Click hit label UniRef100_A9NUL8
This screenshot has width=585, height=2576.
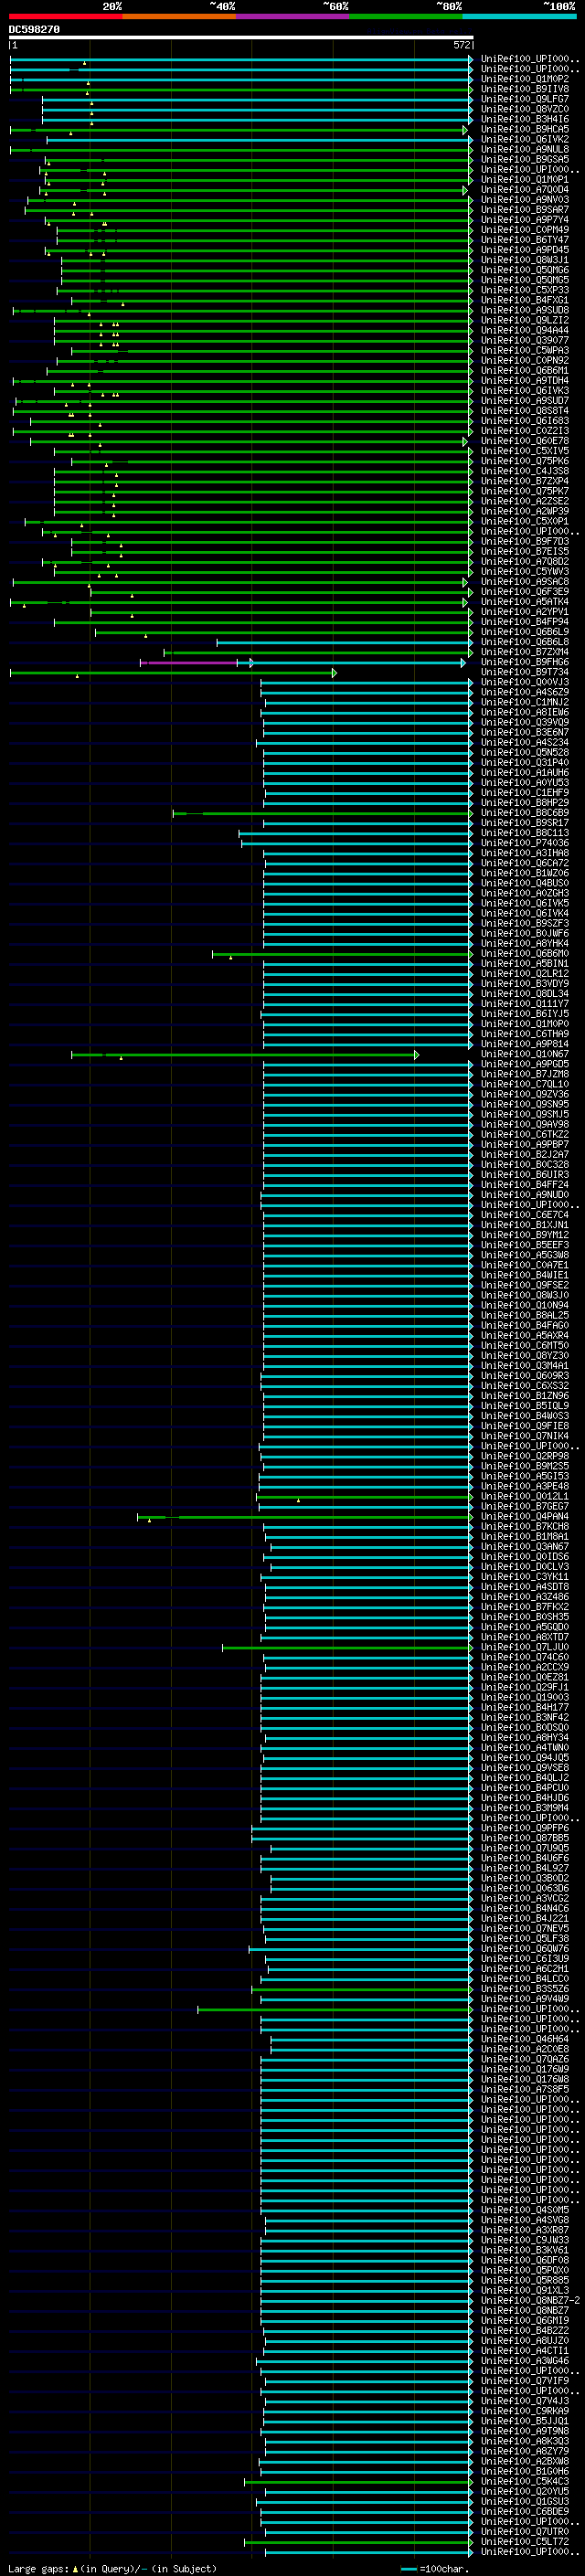point(525,149)
